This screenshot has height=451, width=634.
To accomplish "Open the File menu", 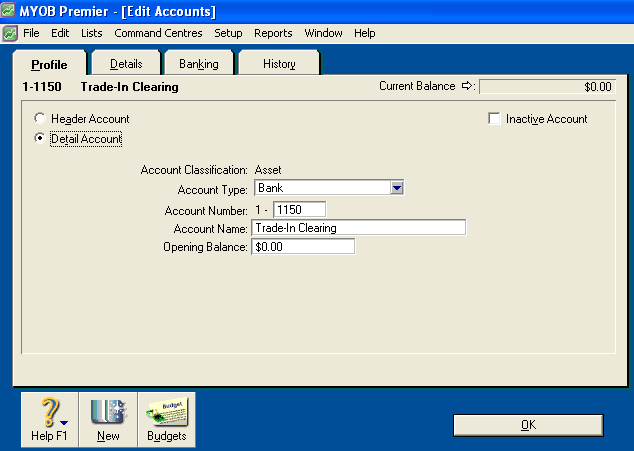I will [31, 33].
